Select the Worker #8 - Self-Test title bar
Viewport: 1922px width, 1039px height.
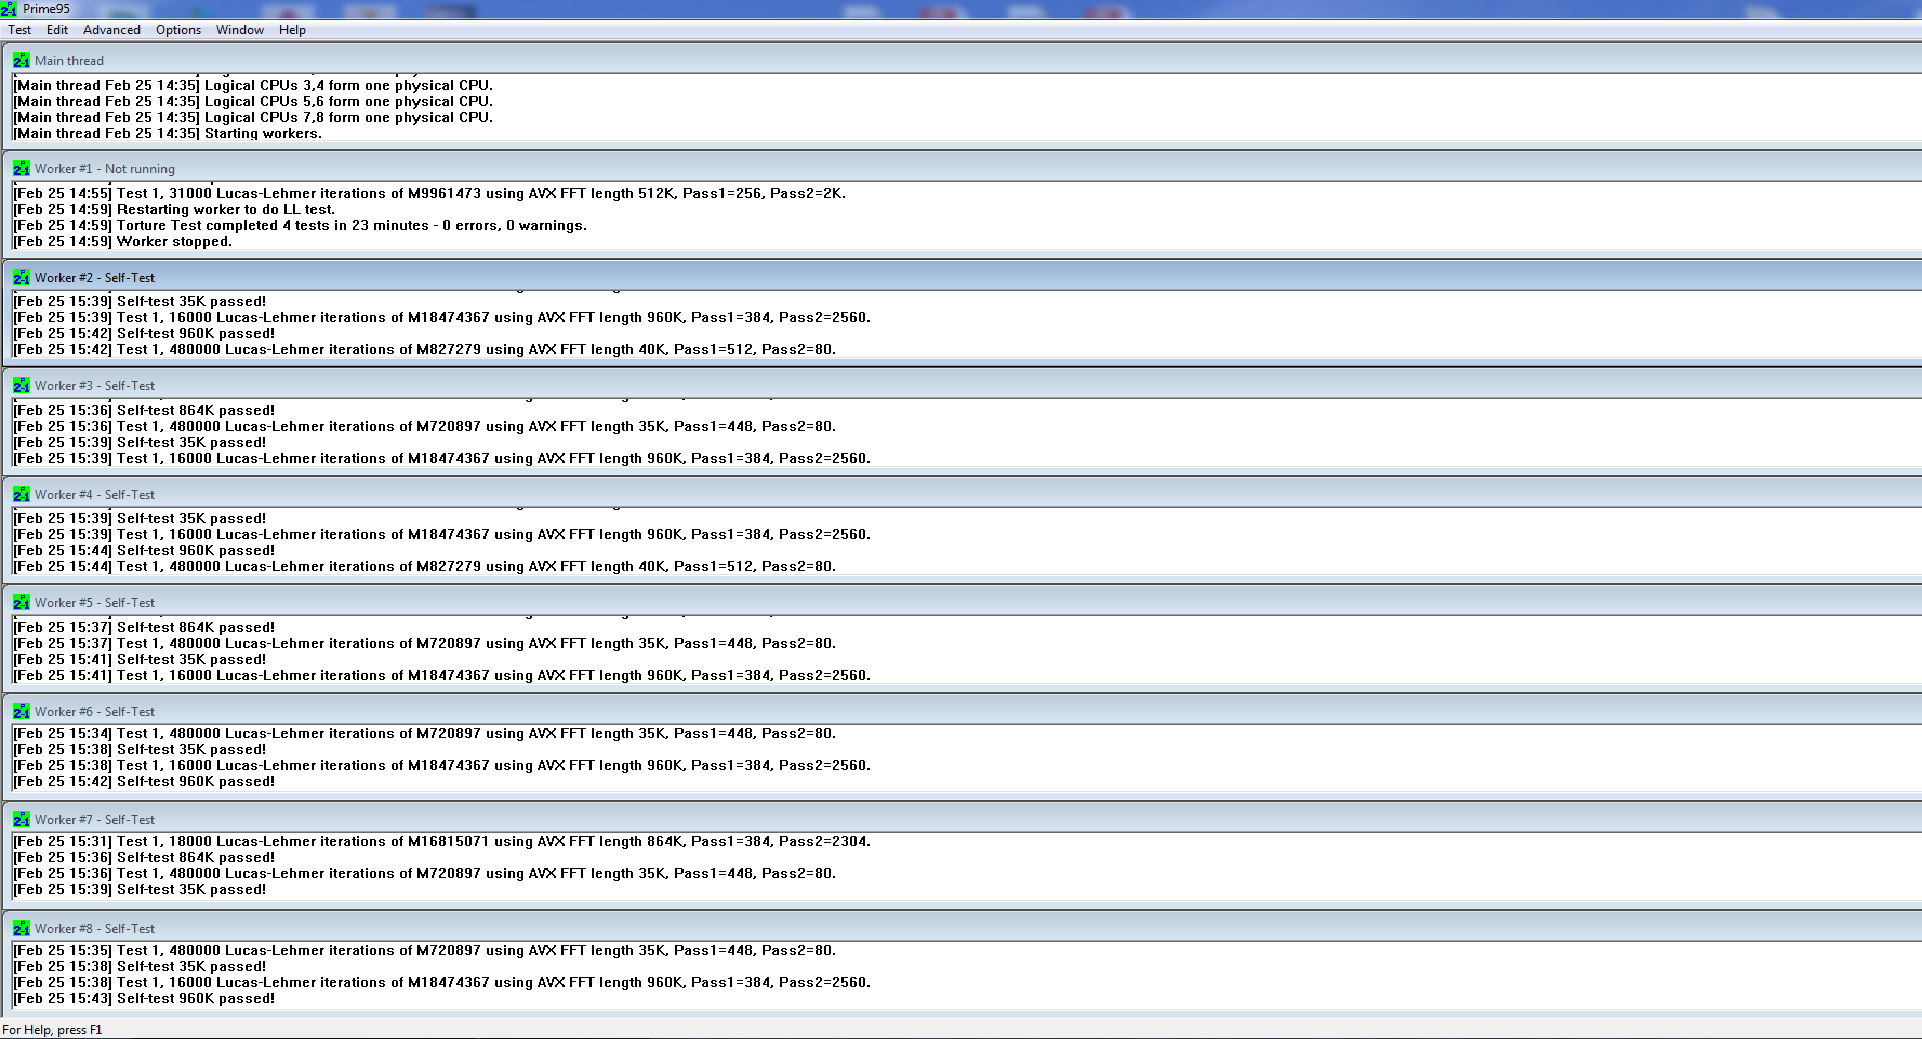600,929
